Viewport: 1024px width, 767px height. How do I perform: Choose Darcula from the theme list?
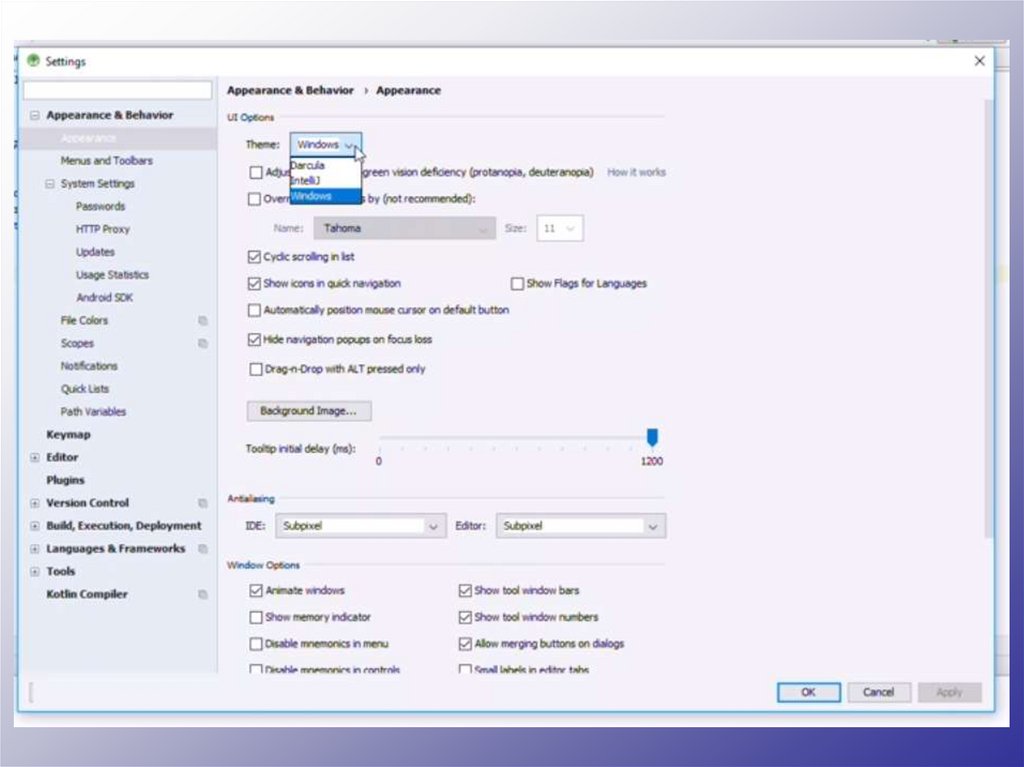click(x=325, y=165)
